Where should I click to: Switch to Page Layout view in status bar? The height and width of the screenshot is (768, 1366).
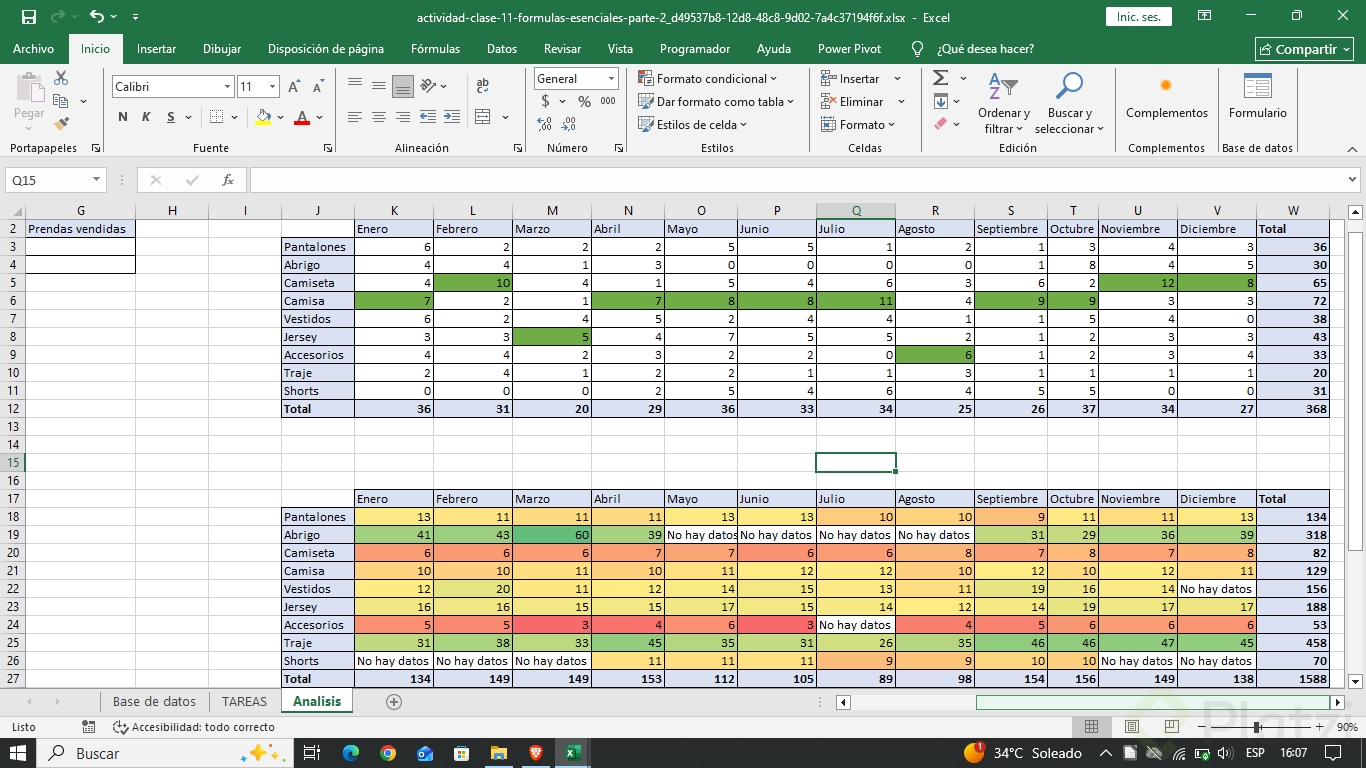(x=1132, y=727)
